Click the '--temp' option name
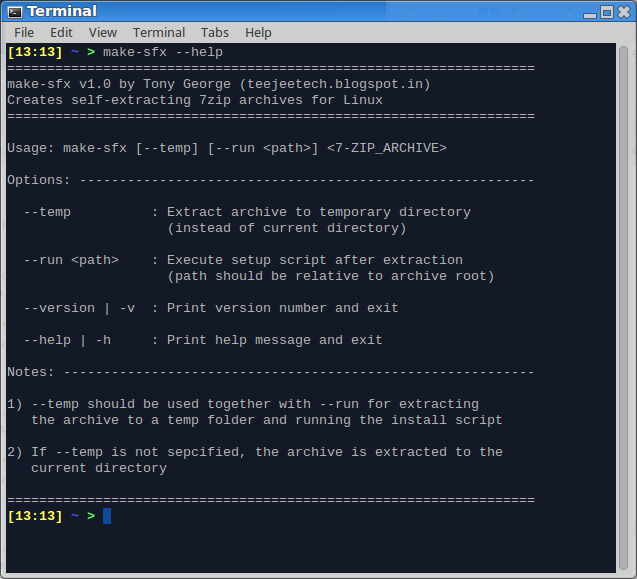This screenshot has width=637, height=579. (47, 212)
